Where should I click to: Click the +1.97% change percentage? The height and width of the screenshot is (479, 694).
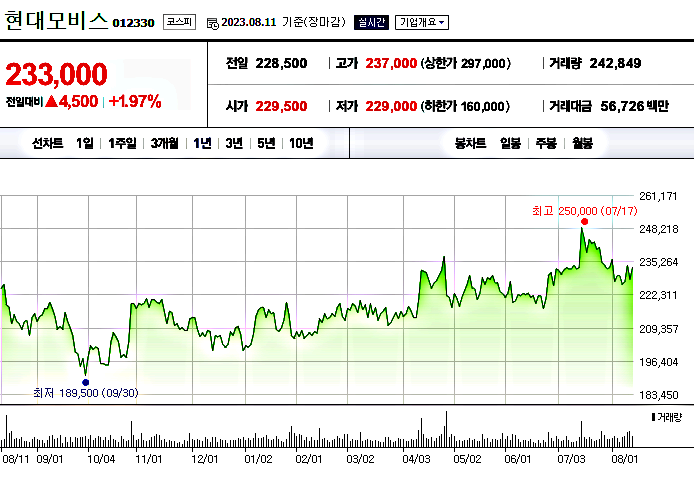pos(135,101)
